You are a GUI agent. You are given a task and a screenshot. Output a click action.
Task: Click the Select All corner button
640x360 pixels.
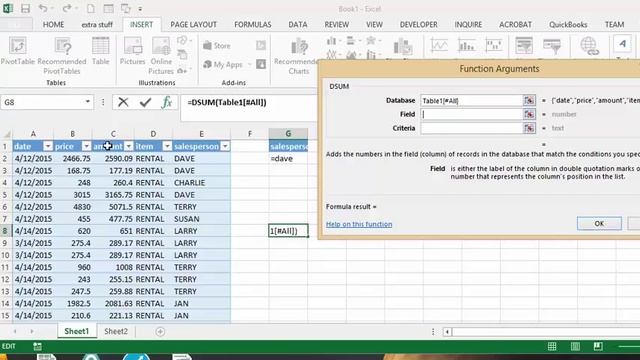[x=6, y=134]
